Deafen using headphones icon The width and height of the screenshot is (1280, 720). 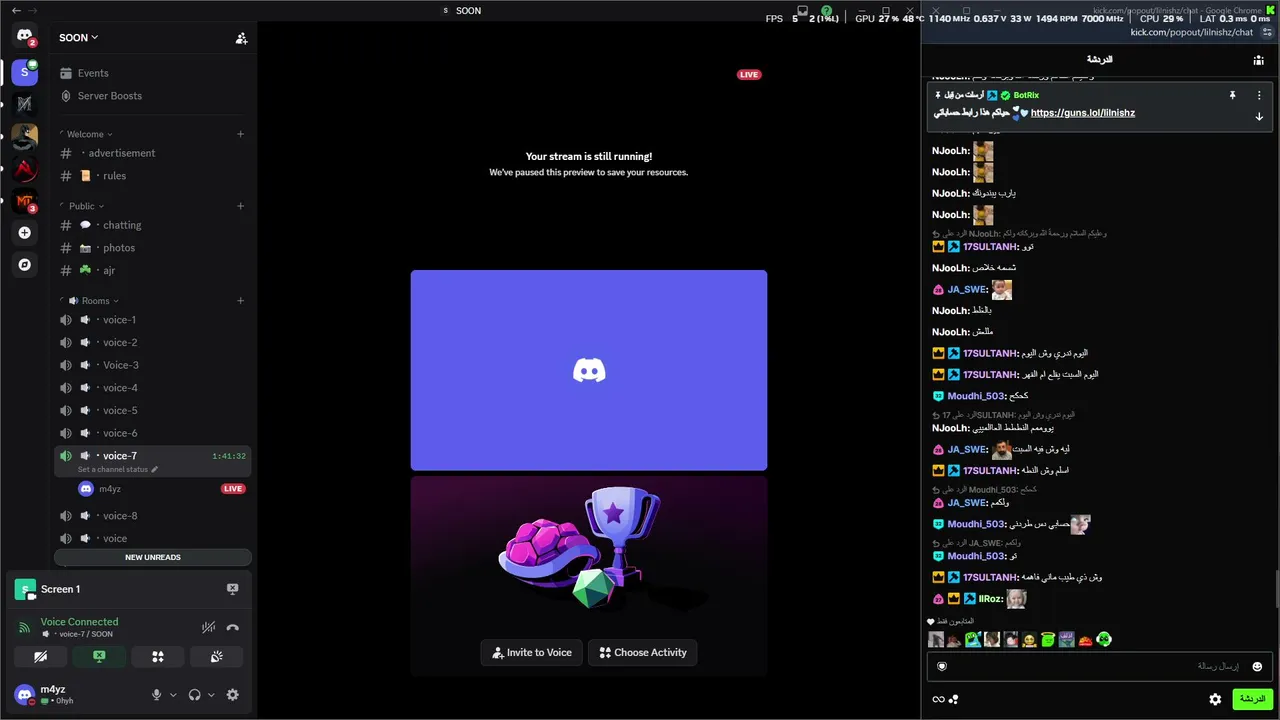(x=194, y=695)
